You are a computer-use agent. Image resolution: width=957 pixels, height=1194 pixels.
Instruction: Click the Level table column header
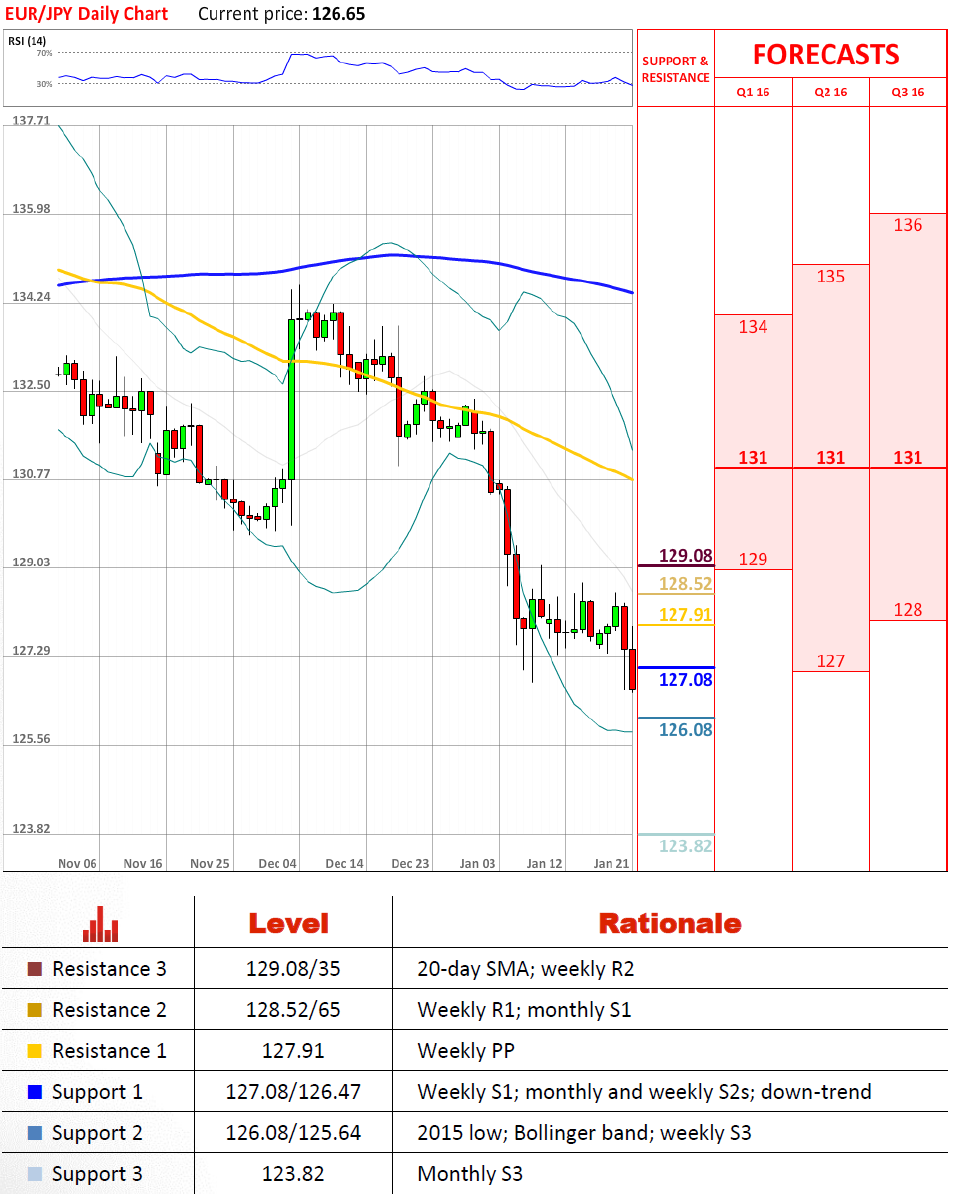pyautogui.click(x=289, y=924)
